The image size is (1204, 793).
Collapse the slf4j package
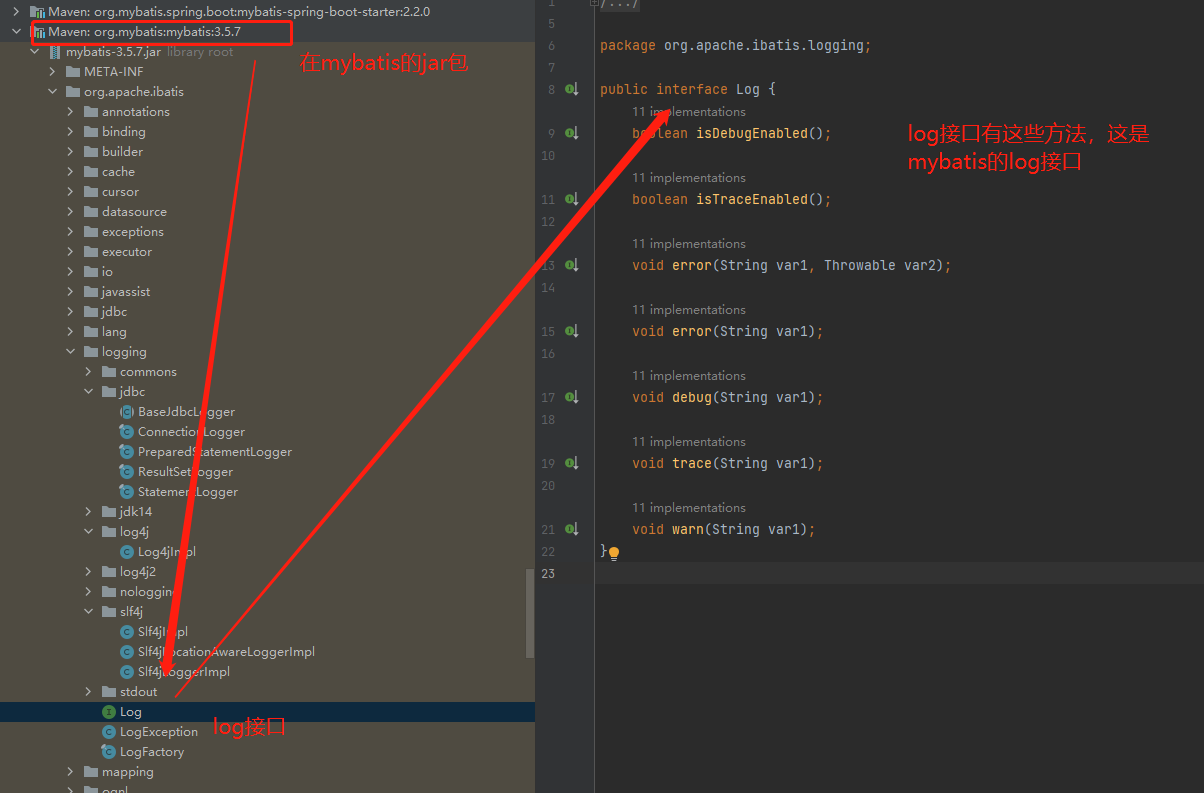89,612
